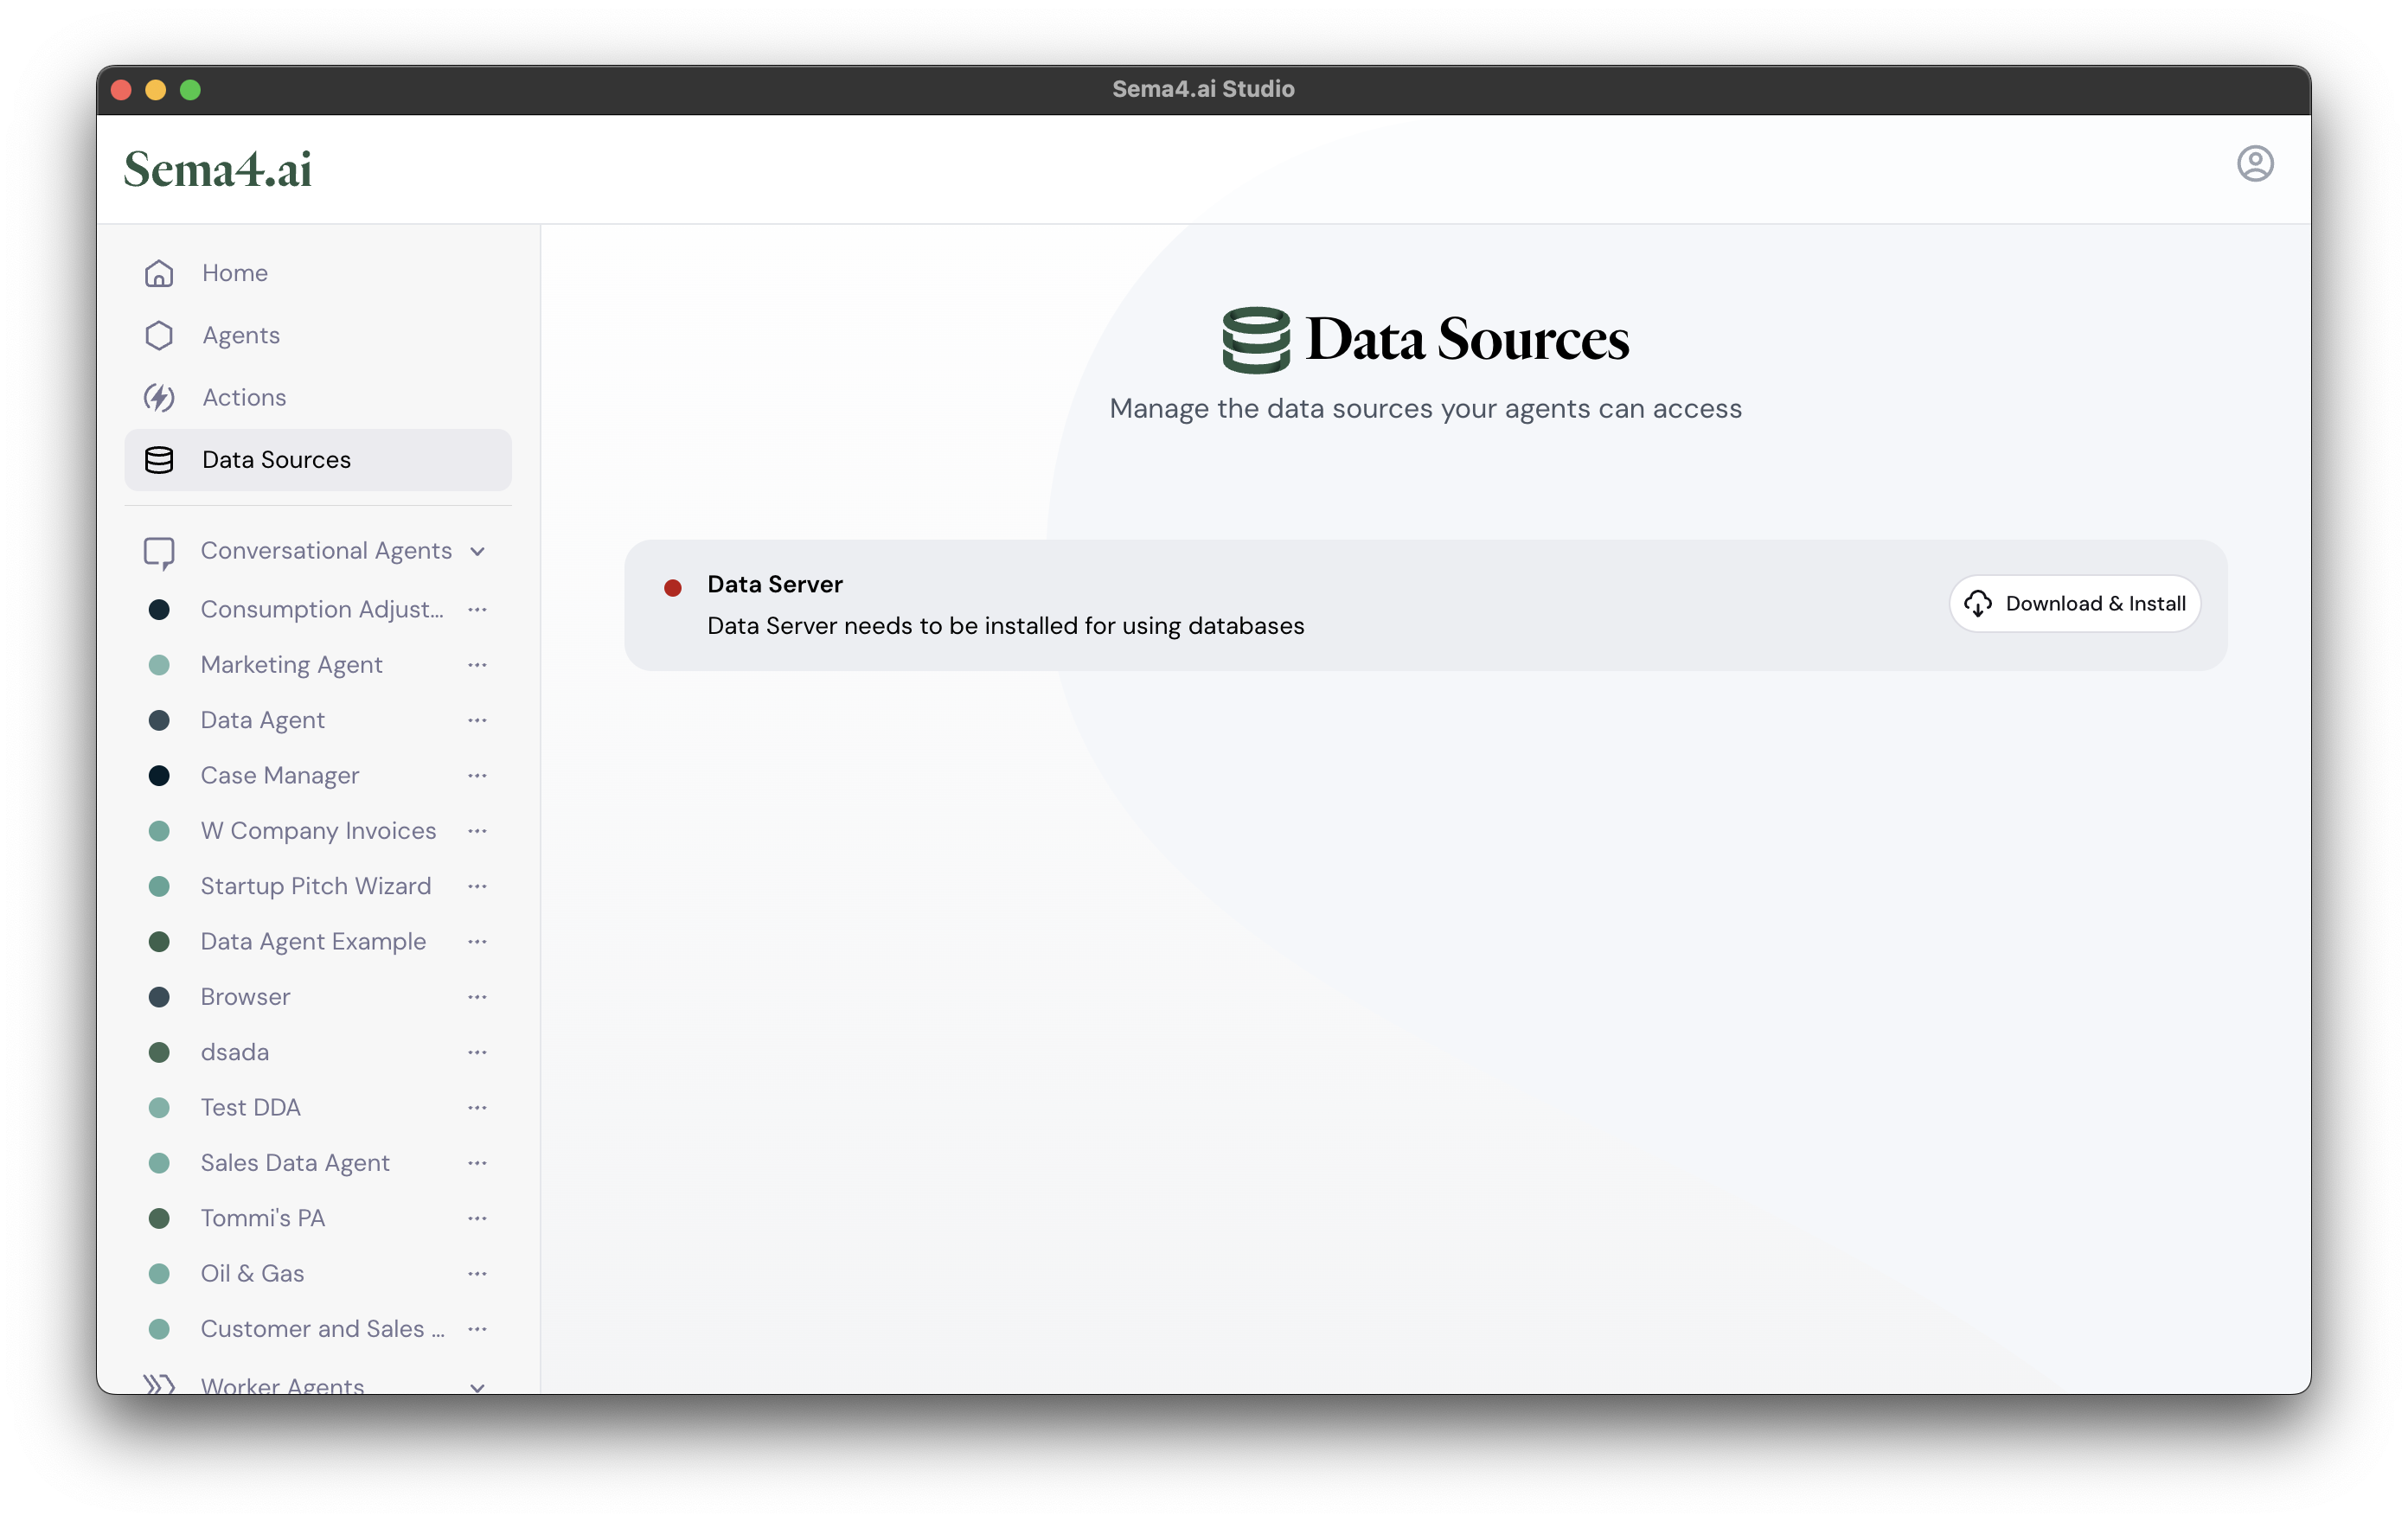Open Startup Pitch Wizard agent
Image resolution: width=2408 pixels, height=1522 pixels.
tap(316, 886)
